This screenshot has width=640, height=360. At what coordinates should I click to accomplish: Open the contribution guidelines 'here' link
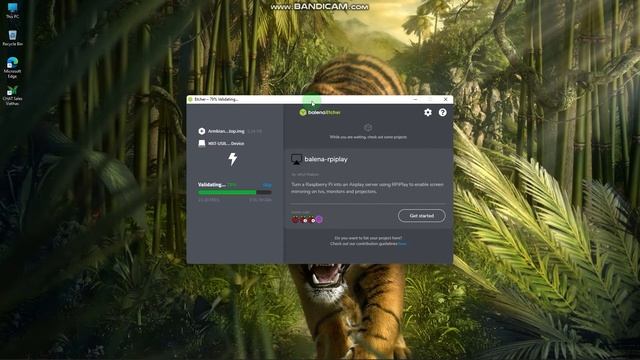(402, 244)
